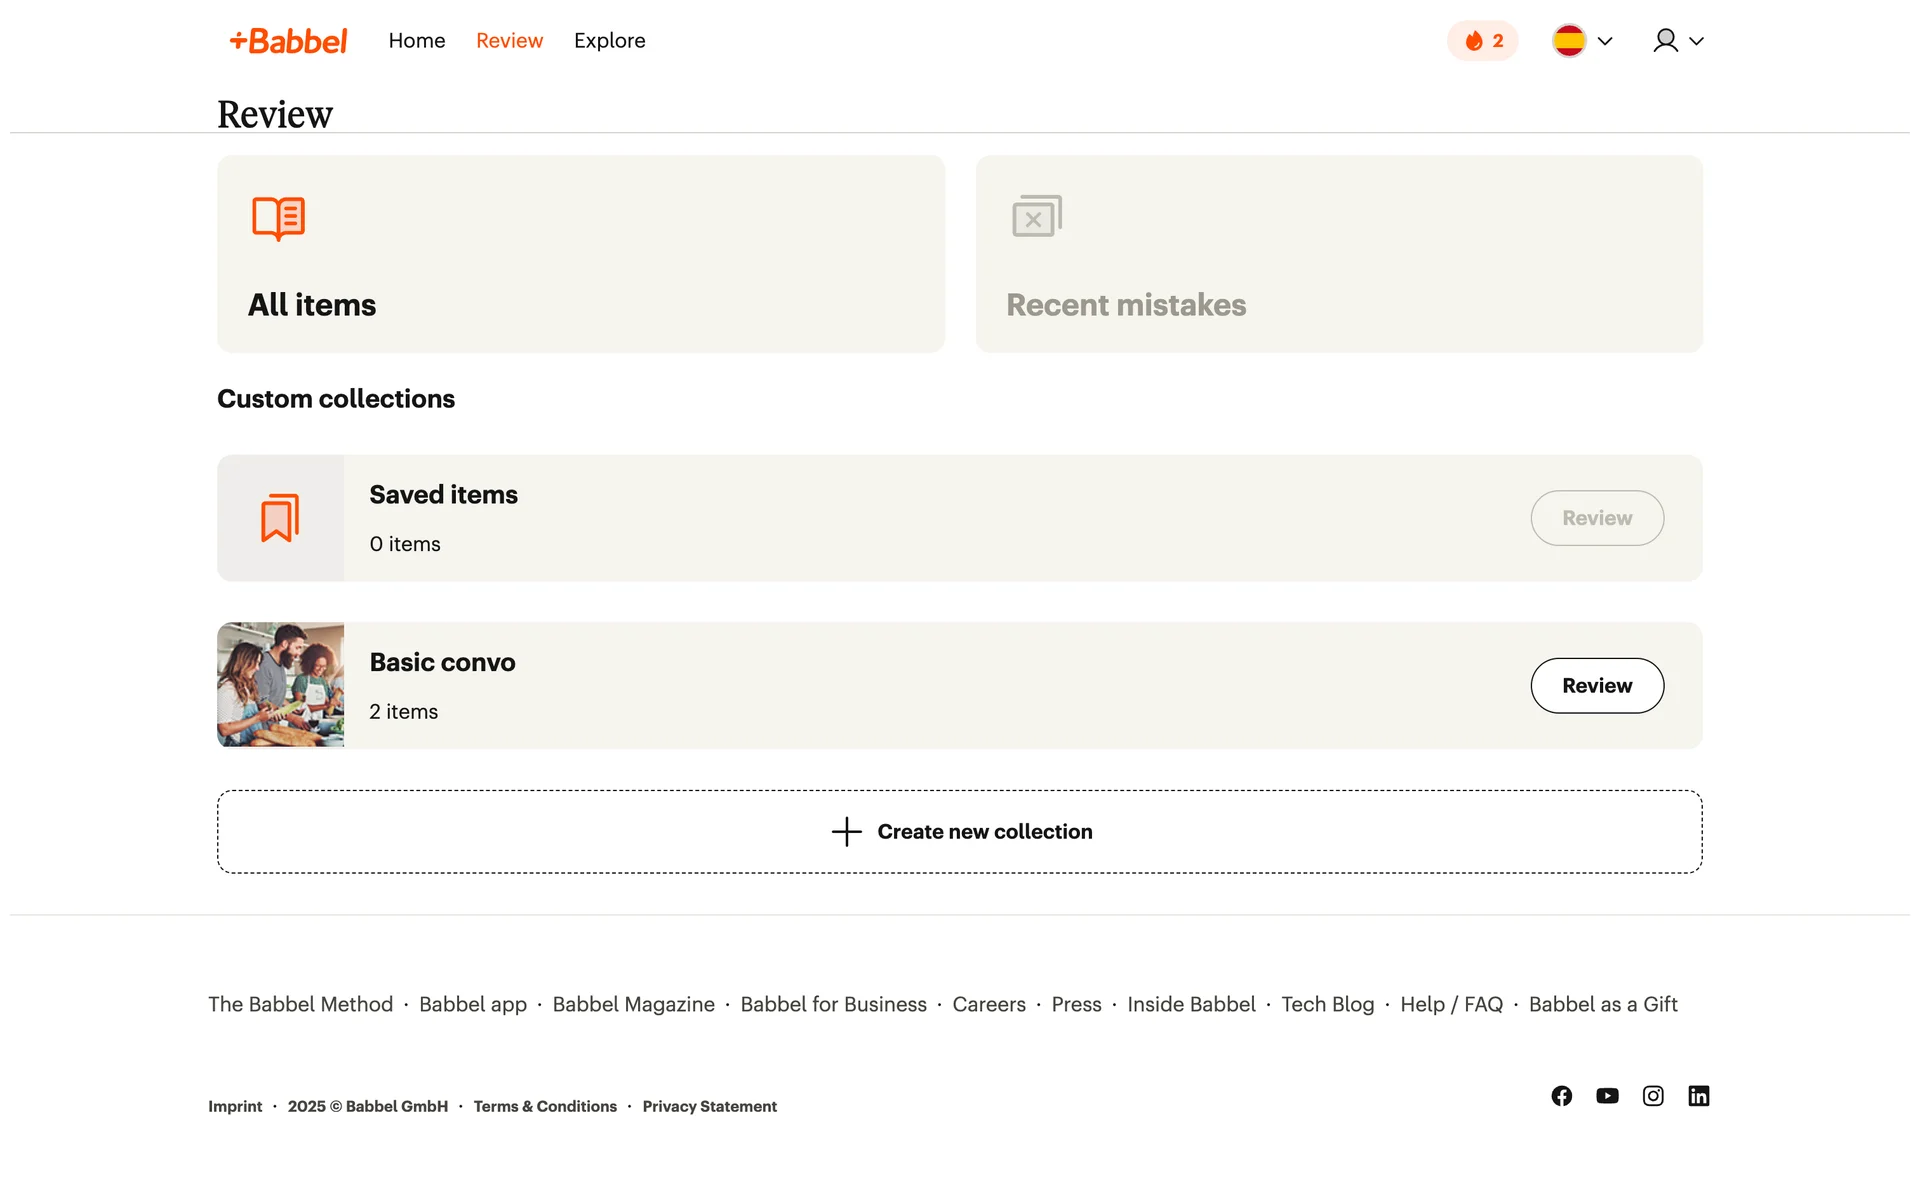The image size is (1920, 1200).
Task: Open Babbel's LinkedIn page
Action: click(x=1699, y=1096)
